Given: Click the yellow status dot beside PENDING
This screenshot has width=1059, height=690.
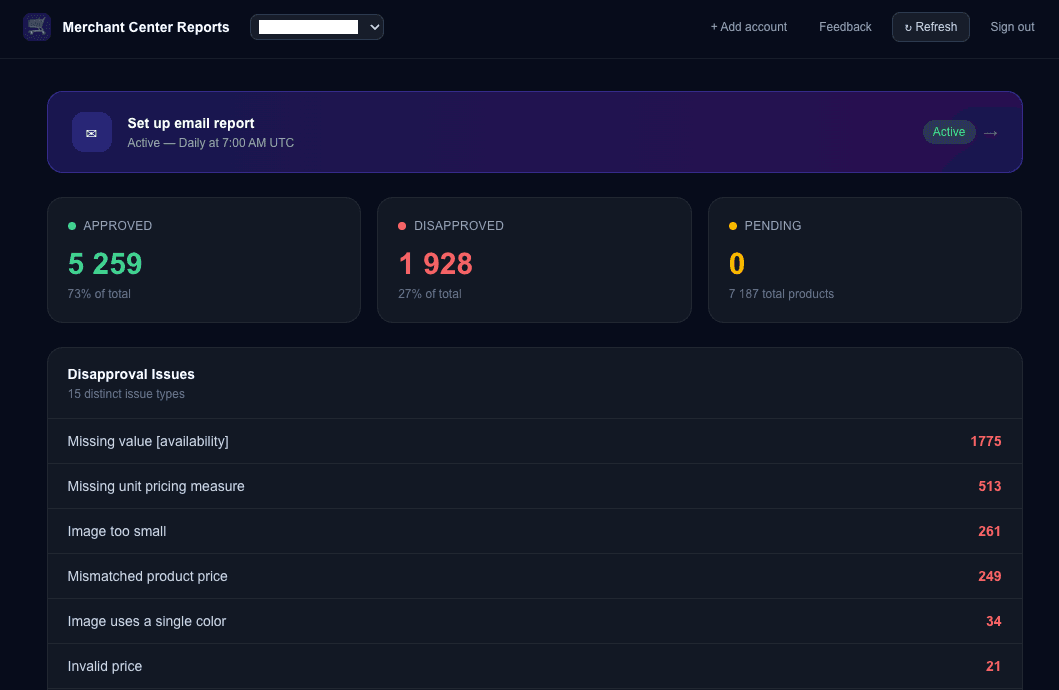Looking at the screenshot, I should pos(732,226).
